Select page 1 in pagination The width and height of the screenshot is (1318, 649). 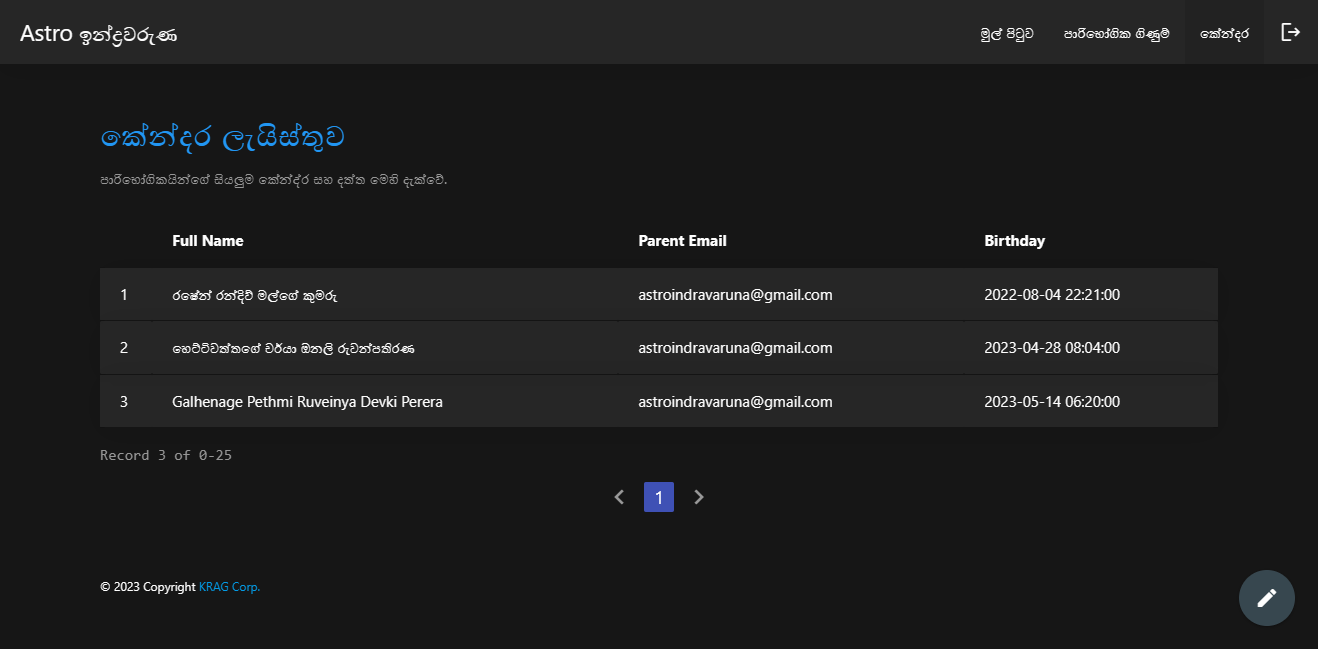point(659,497)
